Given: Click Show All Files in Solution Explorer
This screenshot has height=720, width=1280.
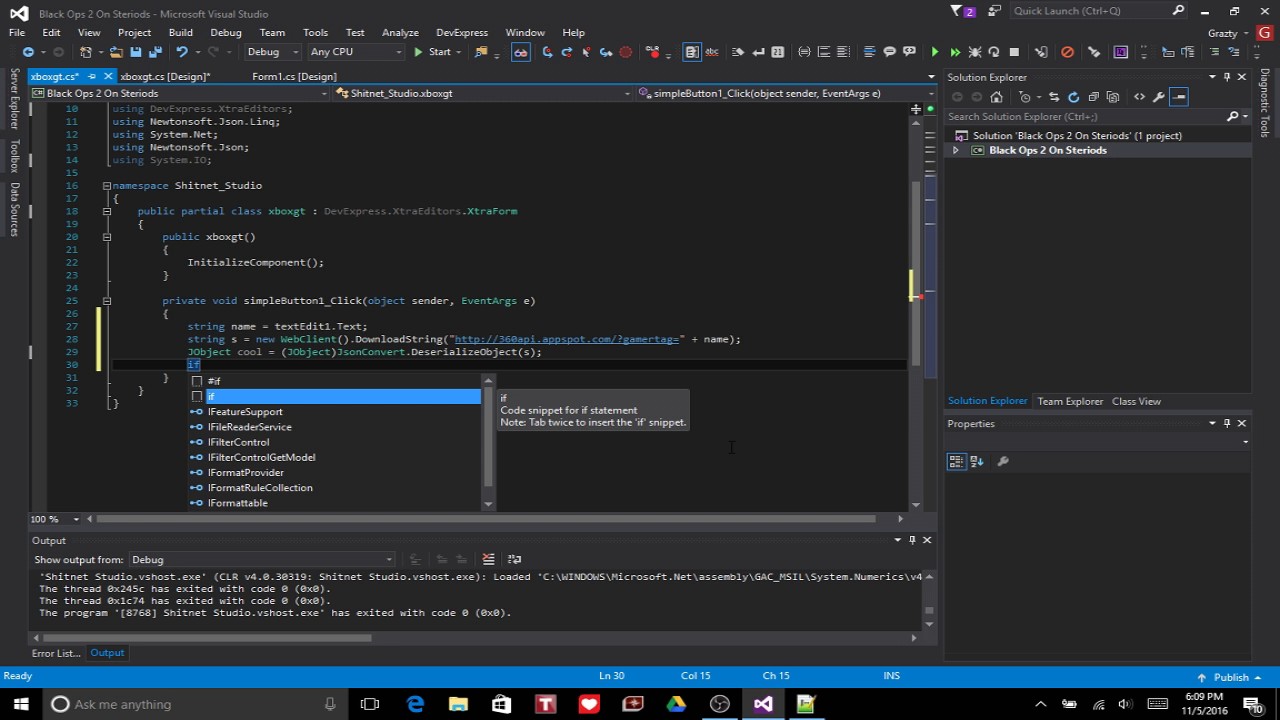Looking at the screenshot, I should pyautogui.click(x=1113, y=97).
